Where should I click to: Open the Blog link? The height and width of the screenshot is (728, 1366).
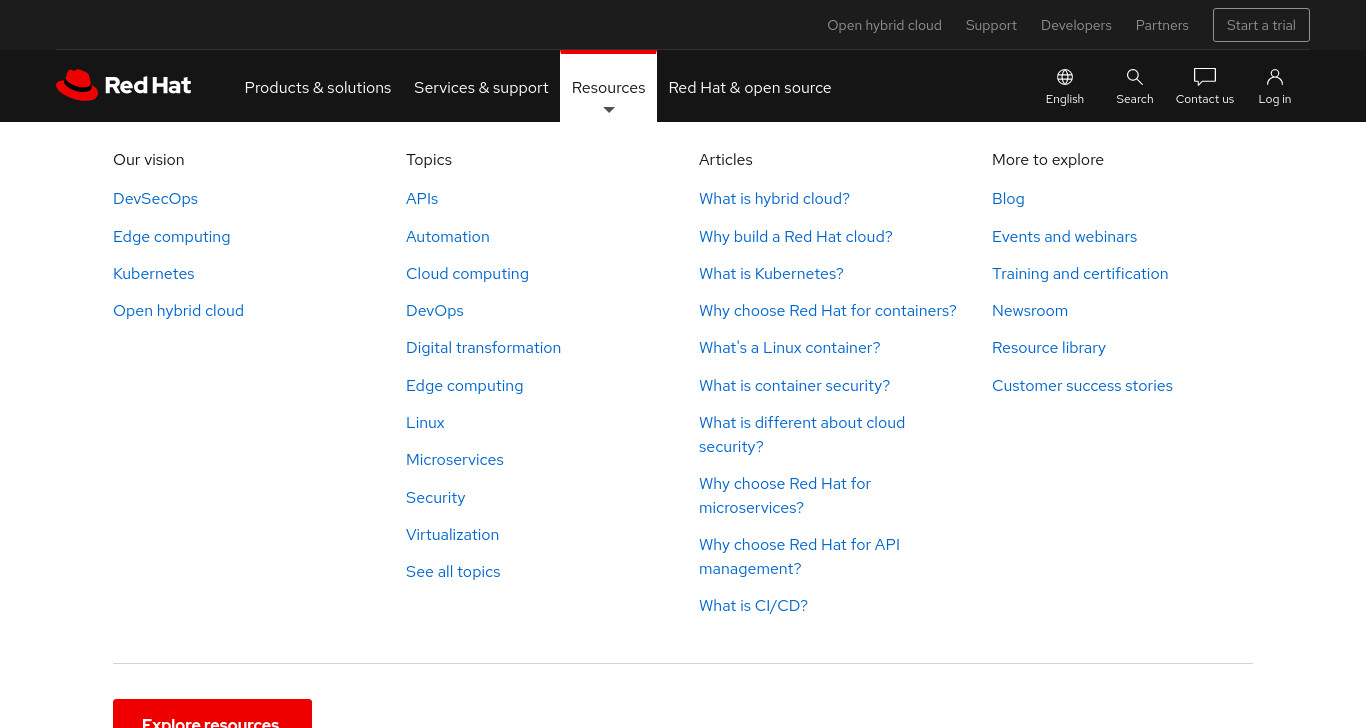[x=1008, y=199]
